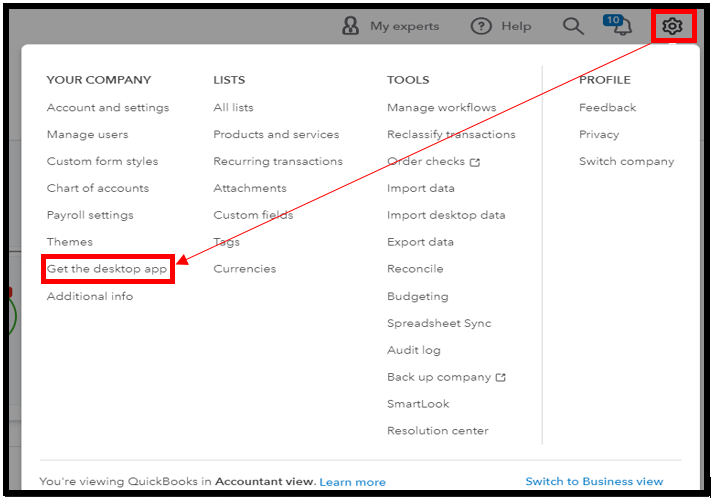Image resolution: width=715 pixels, height=499 pixels.
Task: Open All lists
Action: tap(233, 108)
